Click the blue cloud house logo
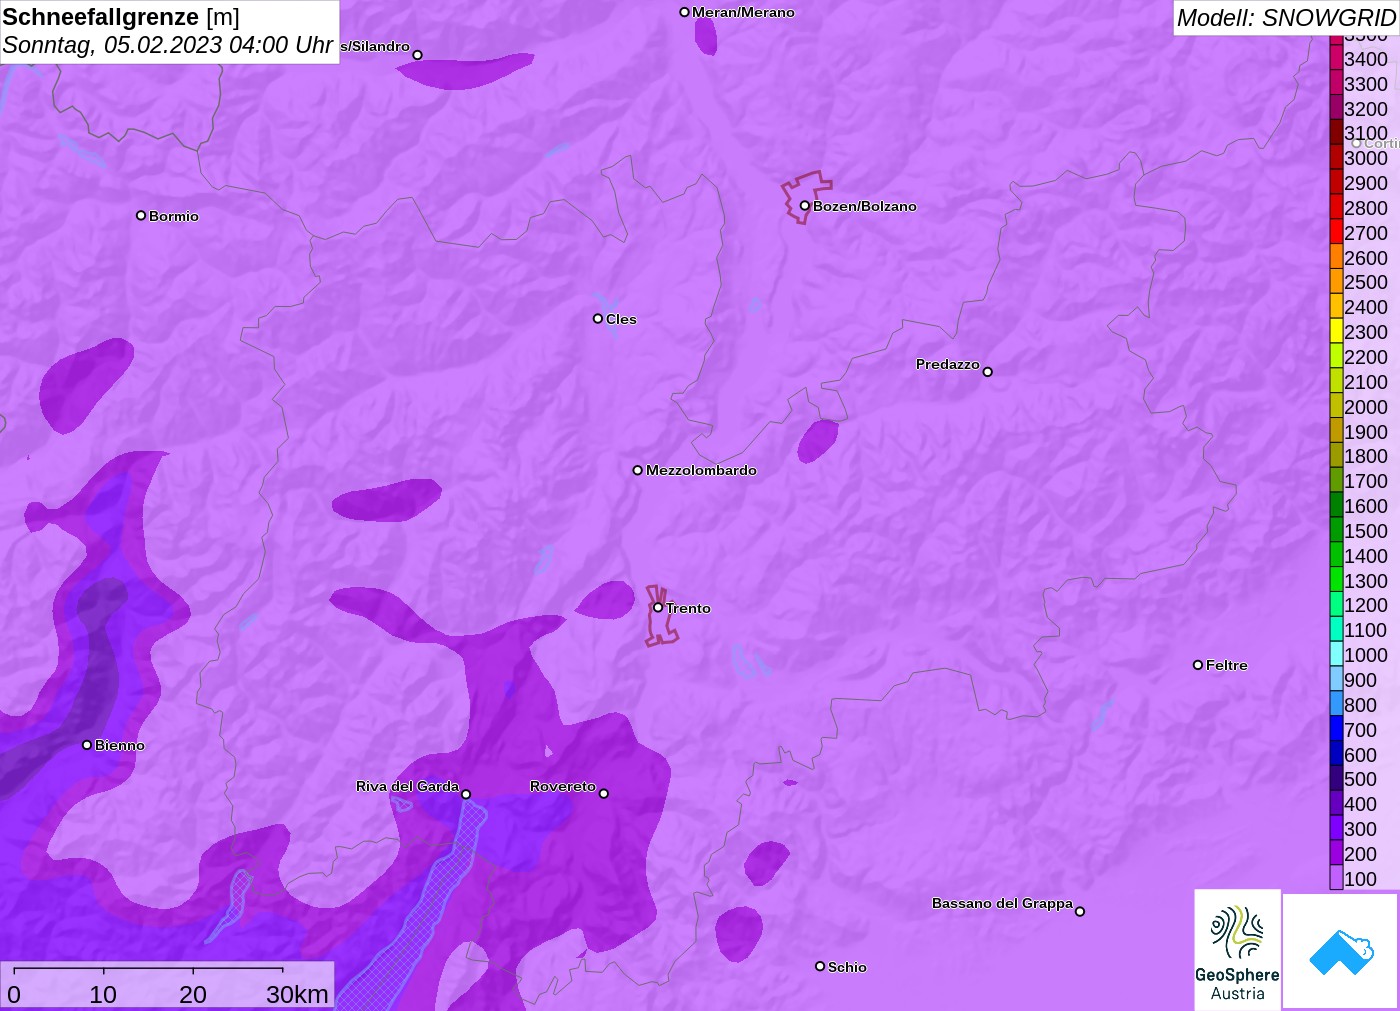This screenshot has height=1011, width=1400. pyautogui.click(x=1341, y=951)
